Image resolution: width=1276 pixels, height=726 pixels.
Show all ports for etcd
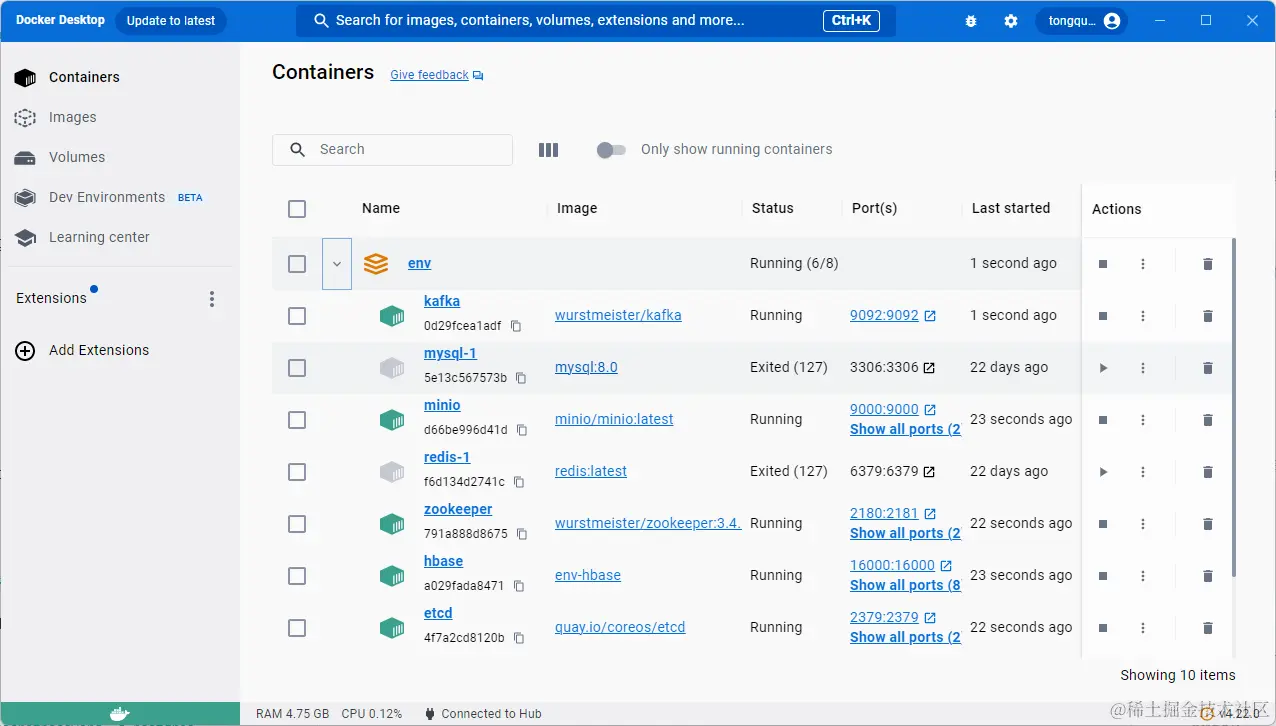coord(905,637)
